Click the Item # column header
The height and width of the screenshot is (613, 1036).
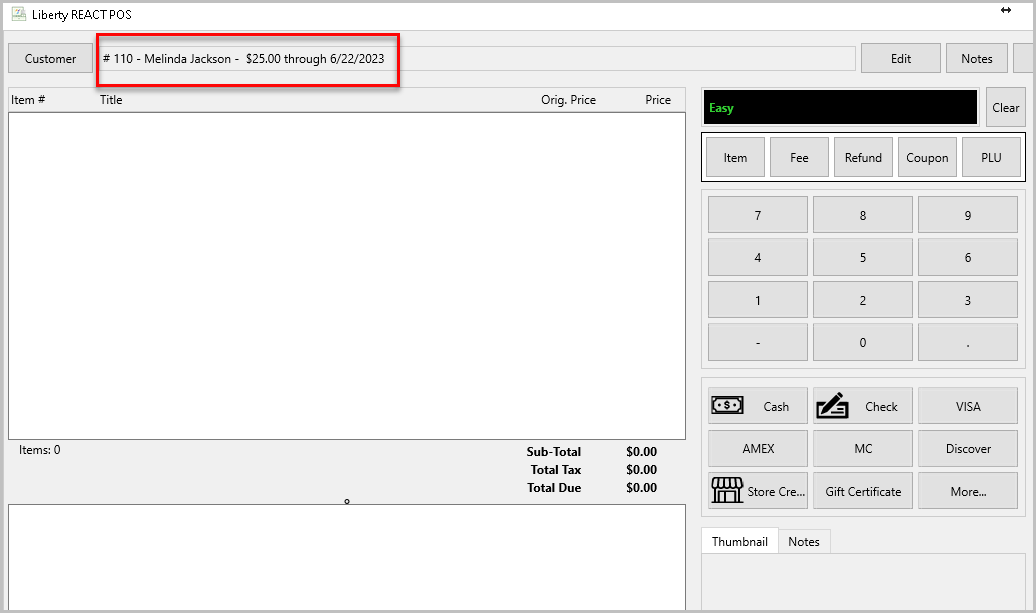(28, 100)
